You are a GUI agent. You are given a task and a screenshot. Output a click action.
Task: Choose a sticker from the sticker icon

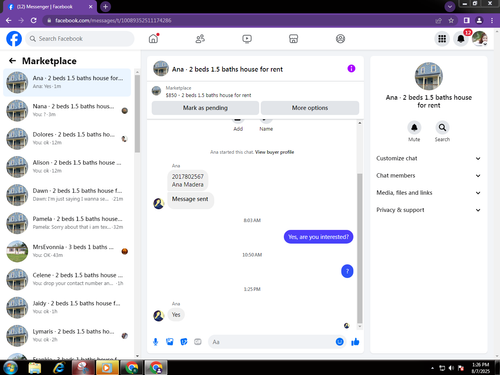pyautogui.click(x=184, y=342)
